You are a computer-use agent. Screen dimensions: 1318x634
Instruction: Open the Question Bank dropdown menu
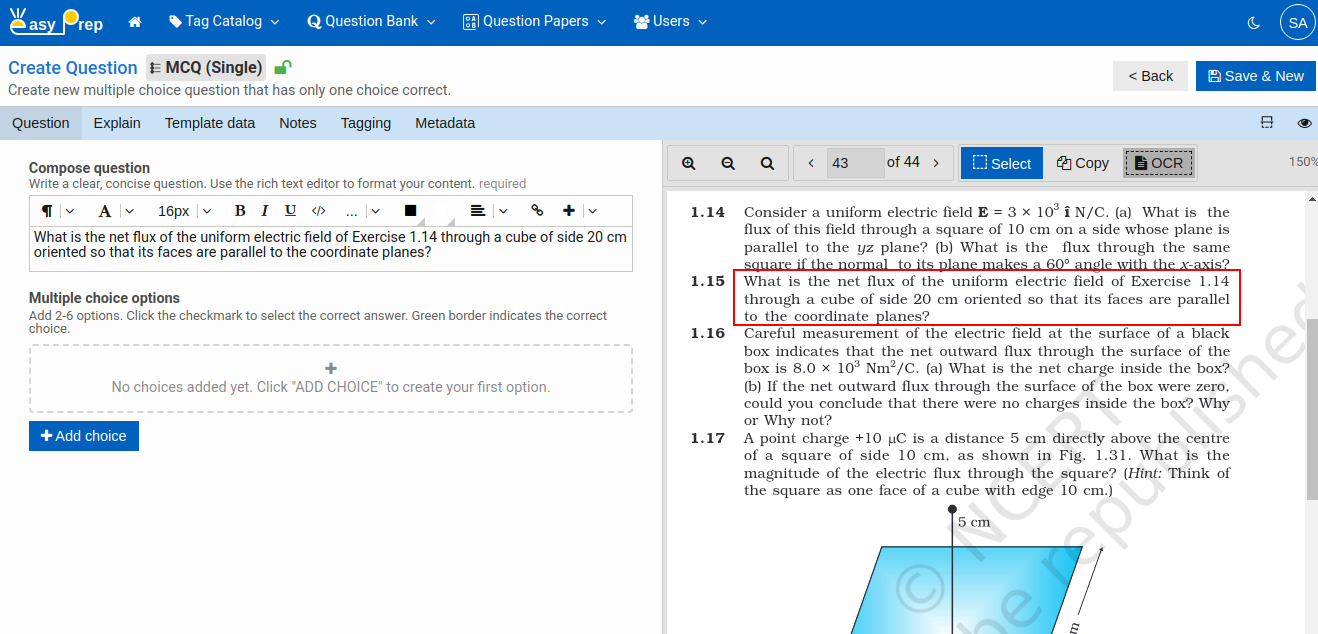(370, 21)
